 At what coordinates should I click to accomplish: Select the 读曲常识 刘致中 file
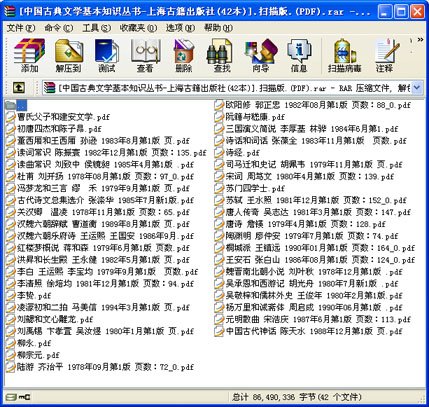click(100, 165)
